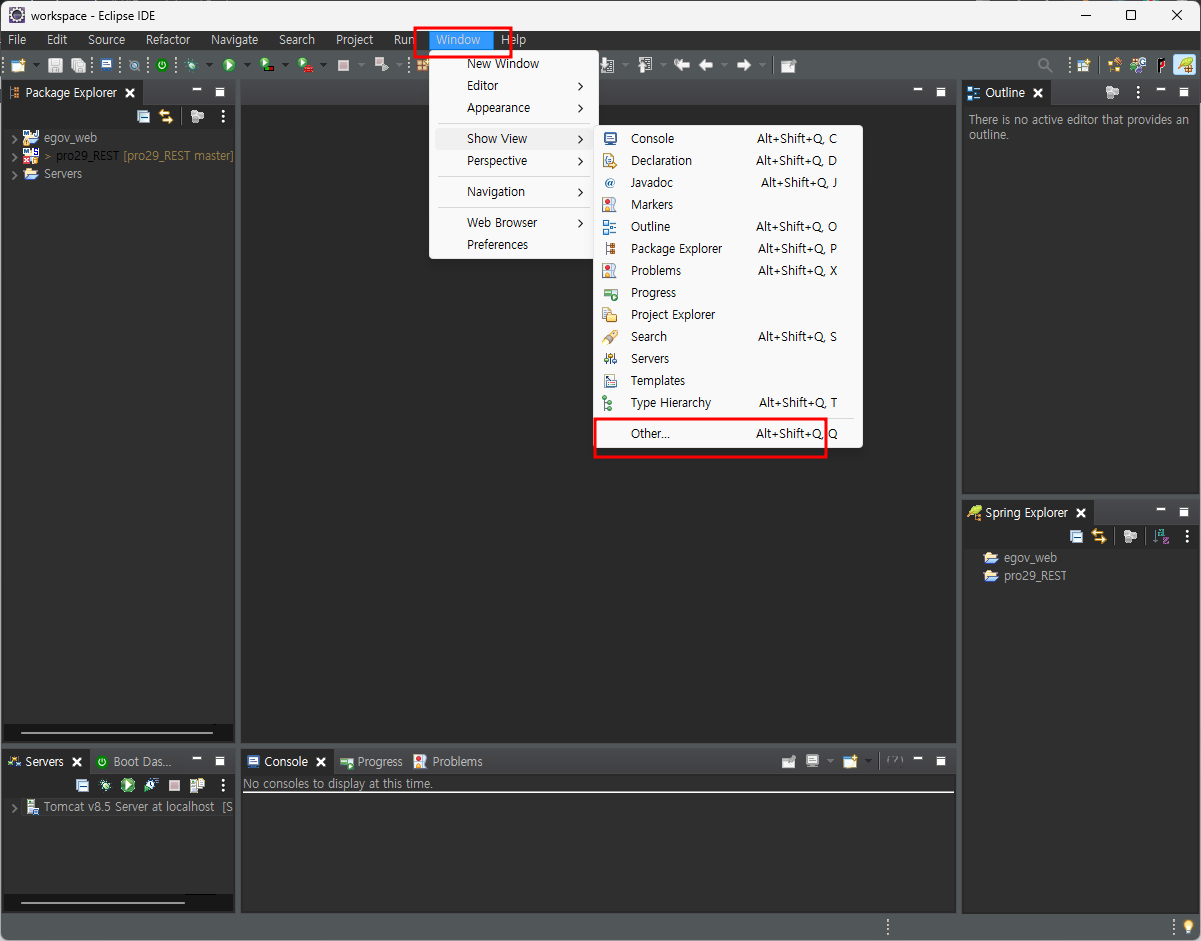The width and height of the screenshot is (1201, 941).
Task: Select Console in Show View submenu
Action: [728, 139]
